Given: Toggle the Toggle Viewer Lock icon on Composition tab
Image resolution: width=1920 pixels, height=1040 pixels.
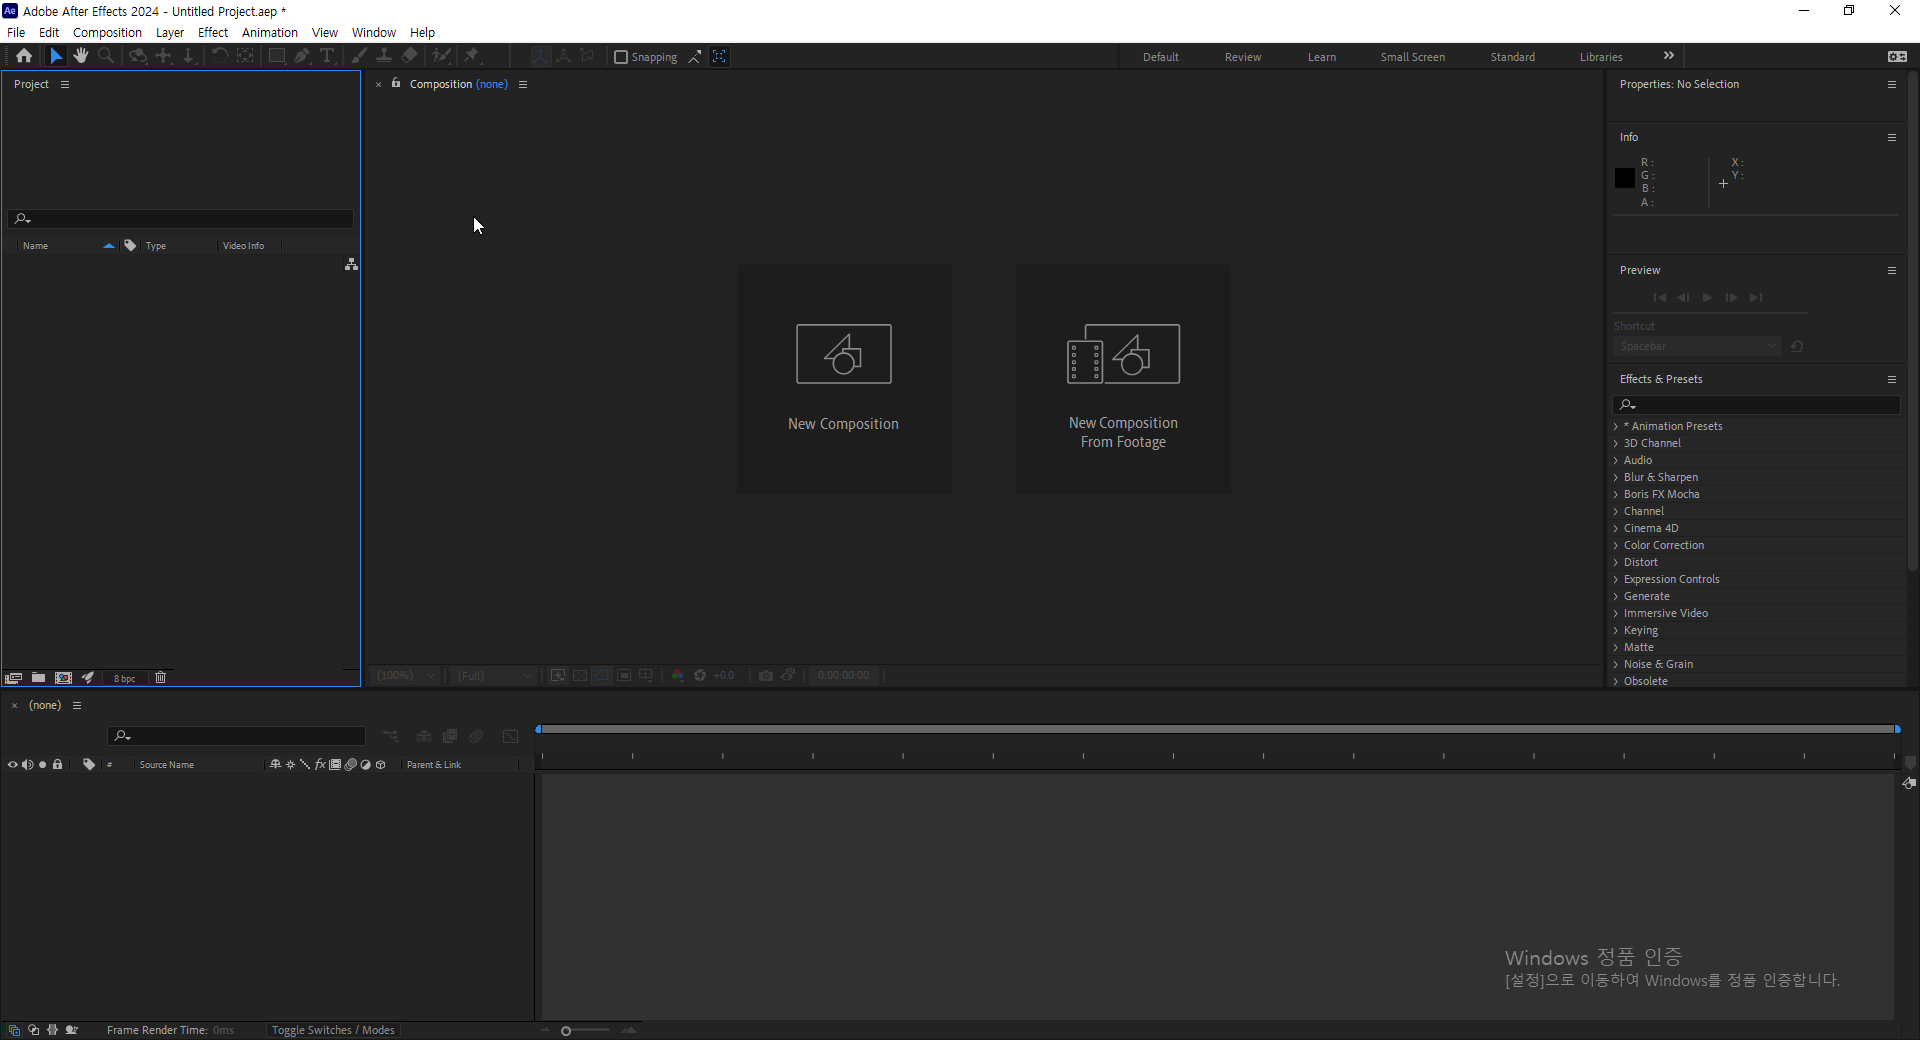Looking at the screenshot, I should [396, 83].
